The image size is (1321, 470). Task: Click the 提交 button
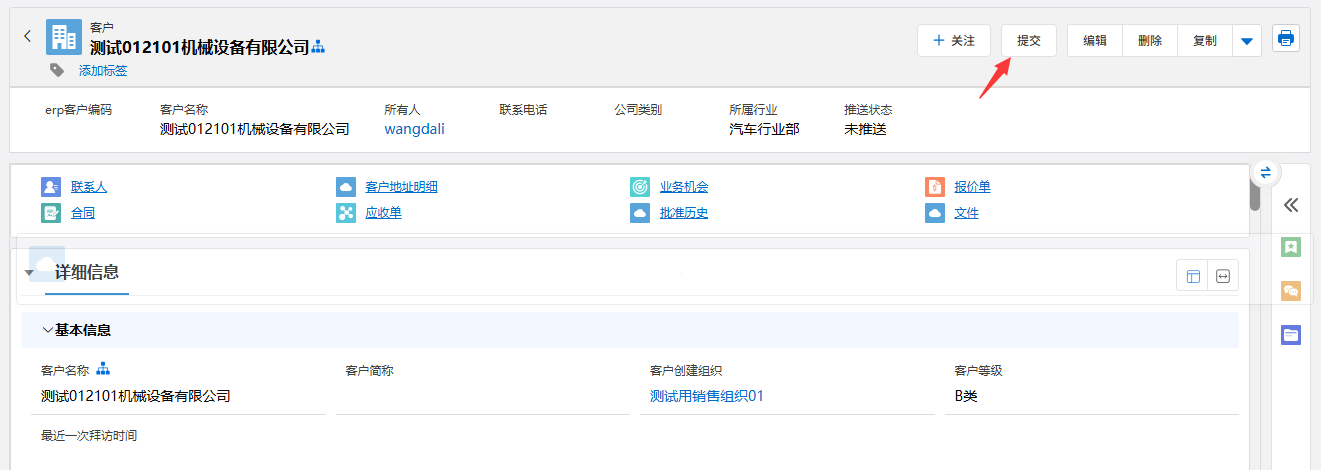1029,41
